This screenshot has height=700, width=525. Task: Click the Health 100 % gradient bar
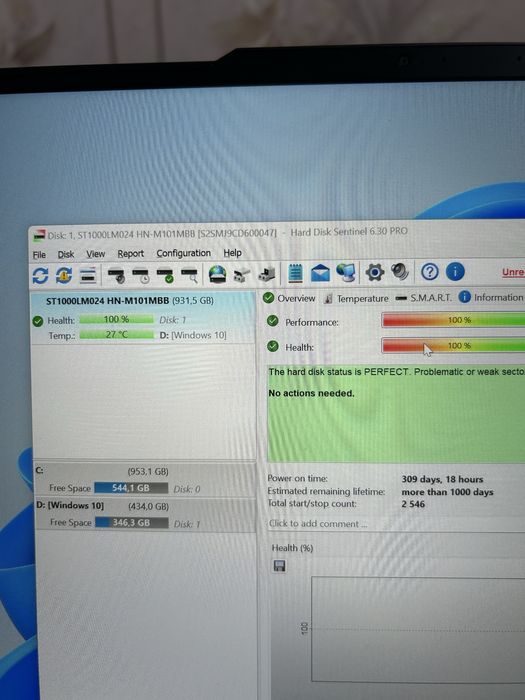pyautogui.click(x=453, y=346)
